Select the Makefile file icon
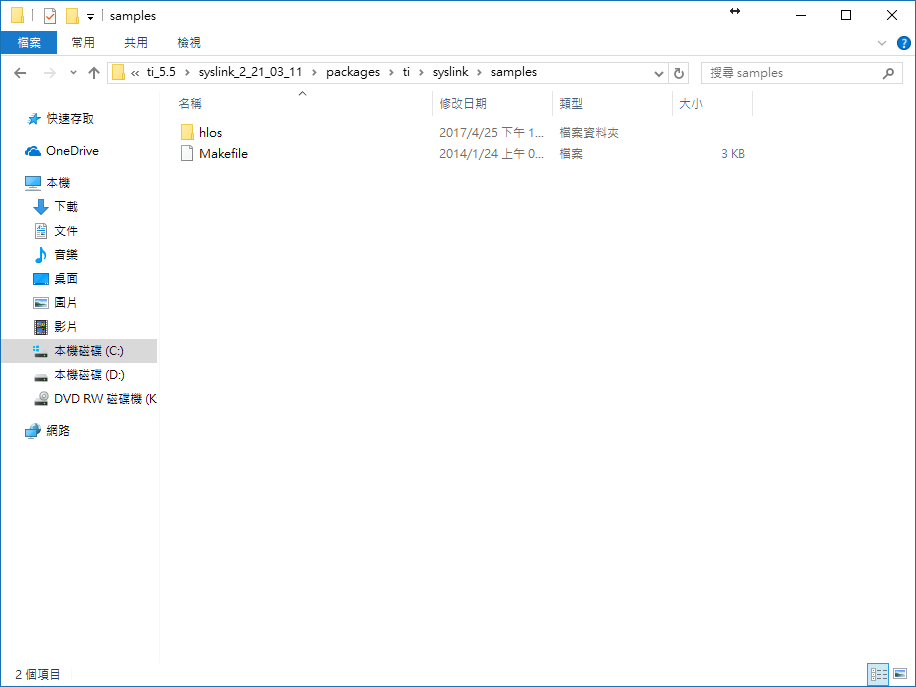Screen dimensions: 916x687 tap(187, 154)
